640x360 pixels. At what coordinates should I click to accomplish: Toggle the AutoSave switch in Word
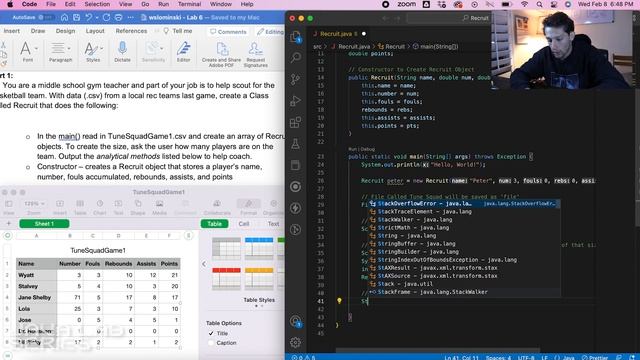[x=46, y=18]
